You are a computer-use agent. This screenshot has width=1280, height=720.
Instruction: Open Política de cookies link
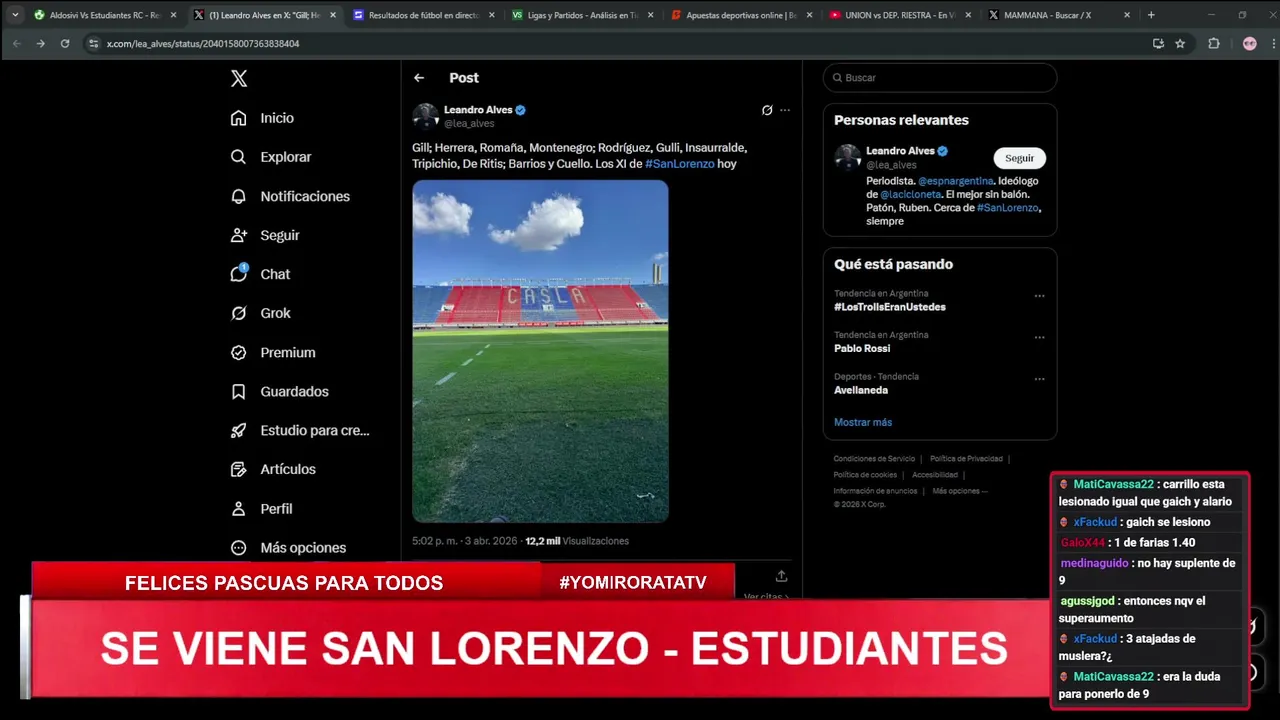[865, 475]
